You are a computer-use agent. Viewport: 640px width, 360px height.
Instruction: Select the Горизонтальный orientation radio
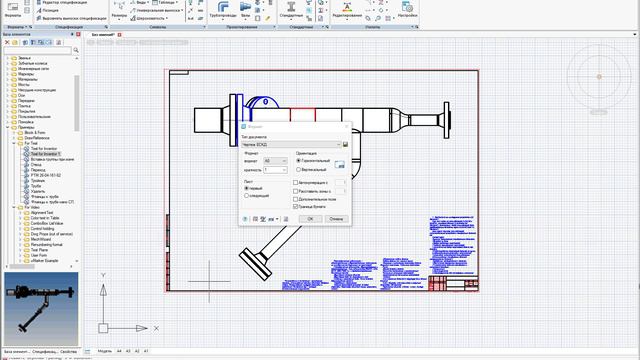point(298,161)
